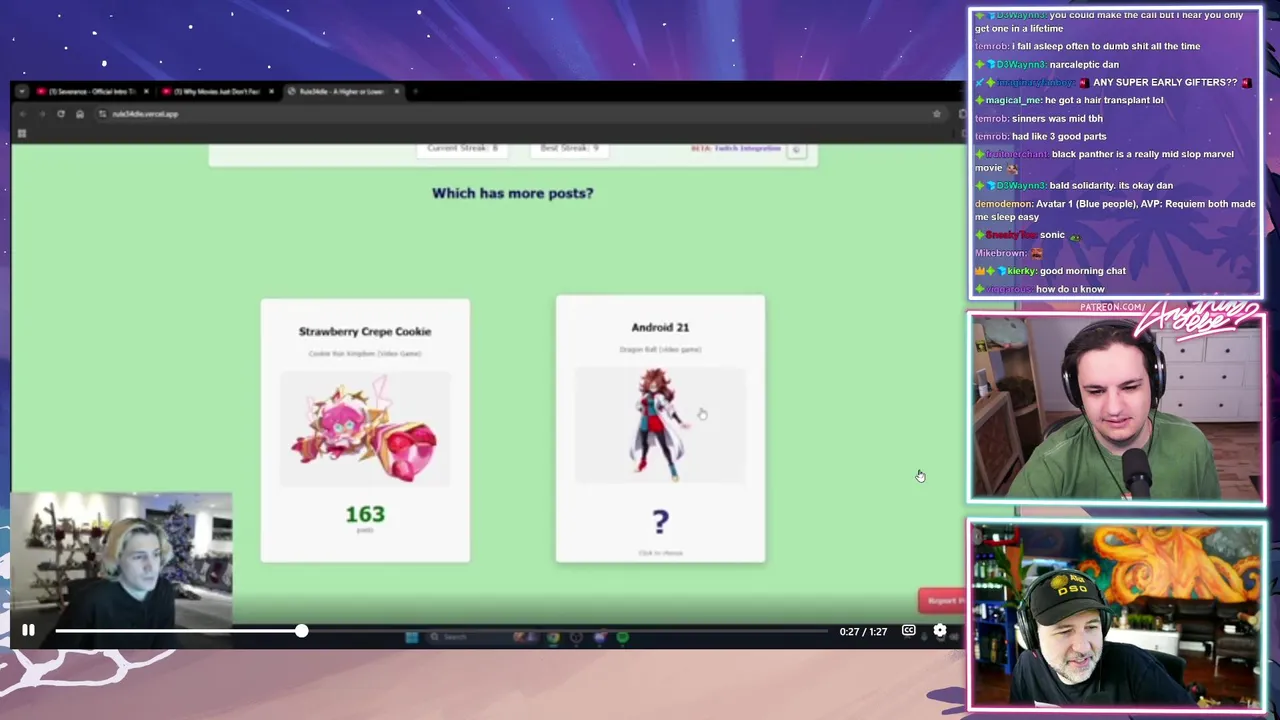Click 'ANY SUPER EARLY GIFTERS??' message
This screenshot has width=1280, height=720.
[1114, 82]
